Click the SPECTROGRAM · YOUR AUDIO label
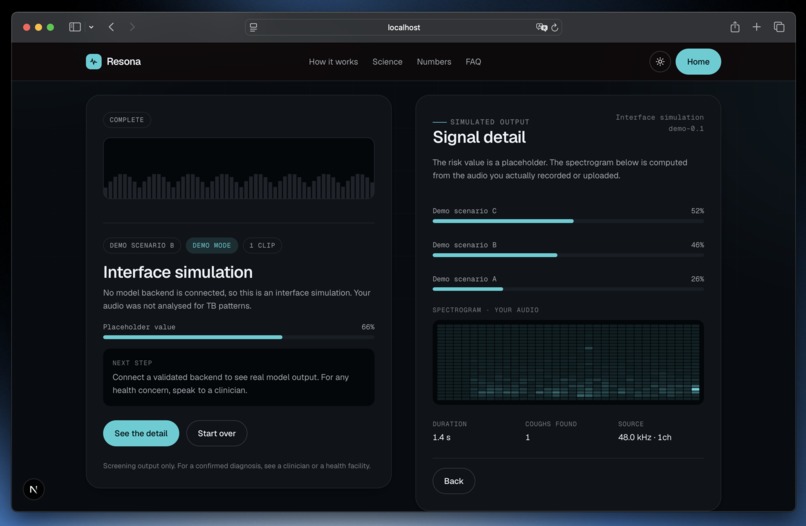This screenshot has width=806, height=526. click(485, 310)
